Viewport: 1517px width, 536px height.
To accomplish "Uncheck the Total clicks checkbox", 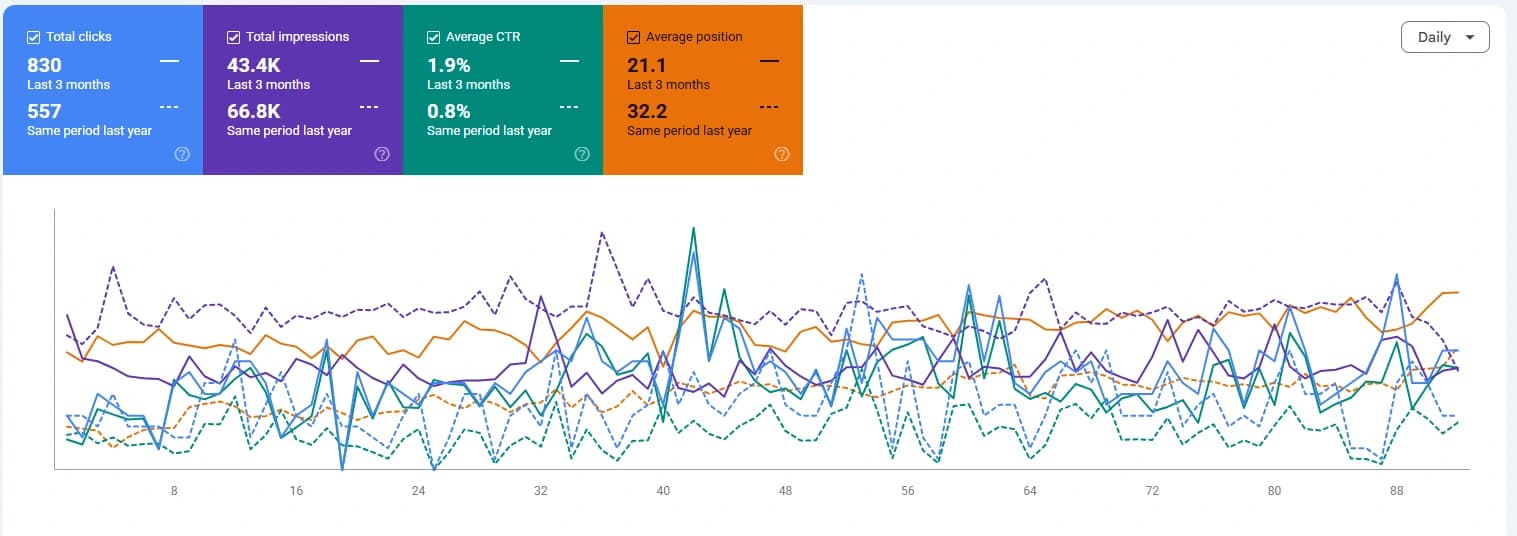I will pos(33,37).
